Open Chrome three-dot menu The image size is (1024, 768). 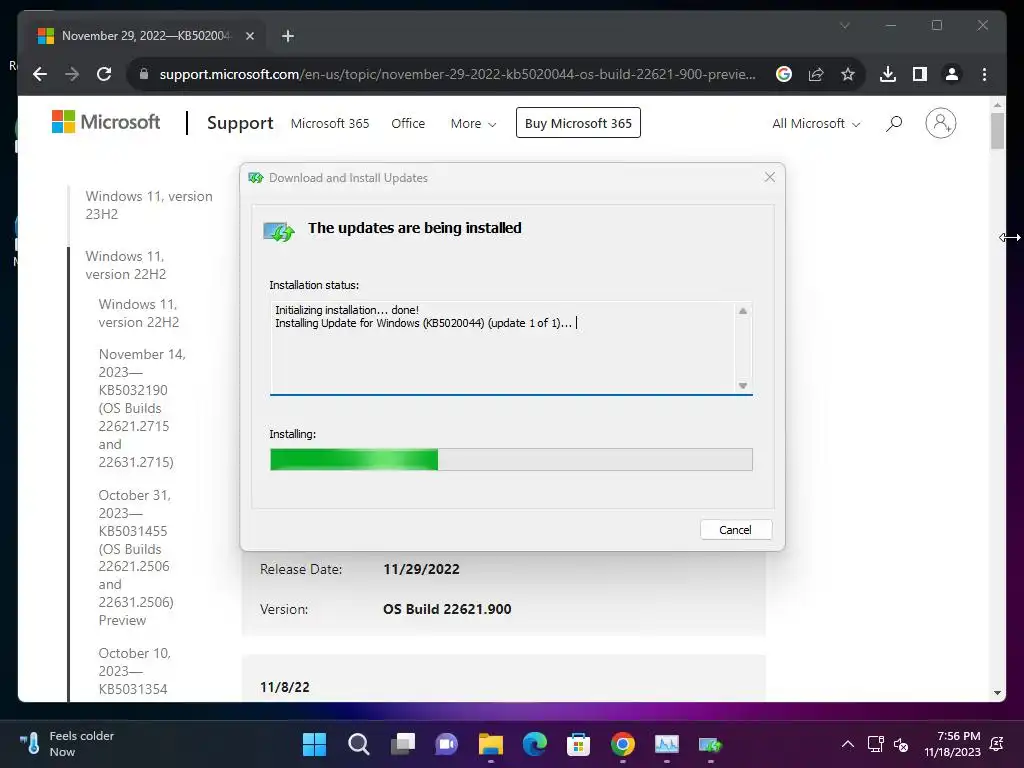point(984,74)
